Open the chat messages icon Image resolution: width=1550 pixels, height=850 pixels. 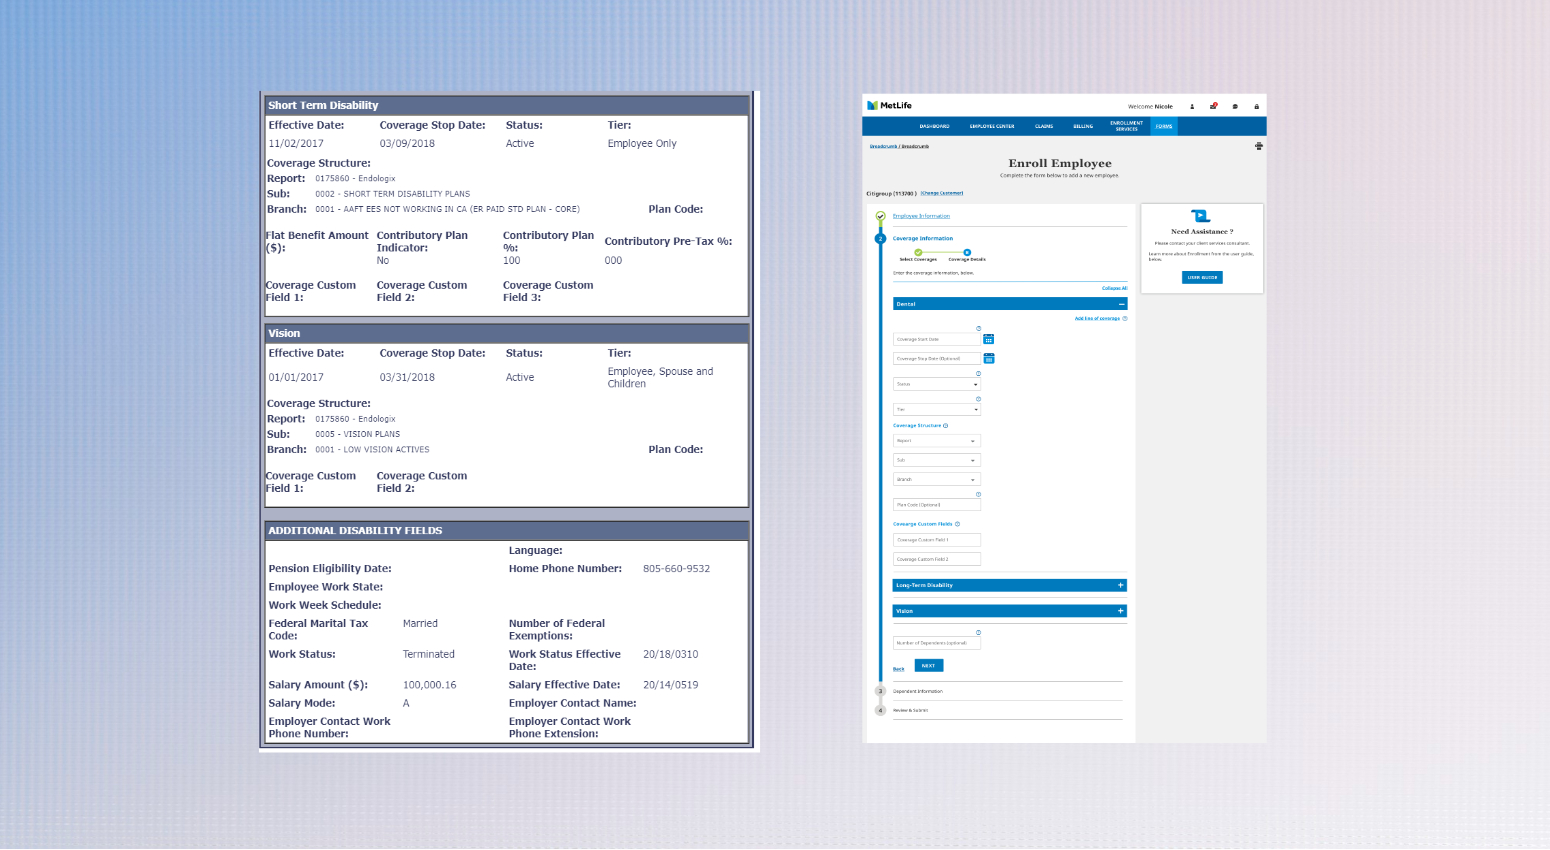click(1235, 106)
